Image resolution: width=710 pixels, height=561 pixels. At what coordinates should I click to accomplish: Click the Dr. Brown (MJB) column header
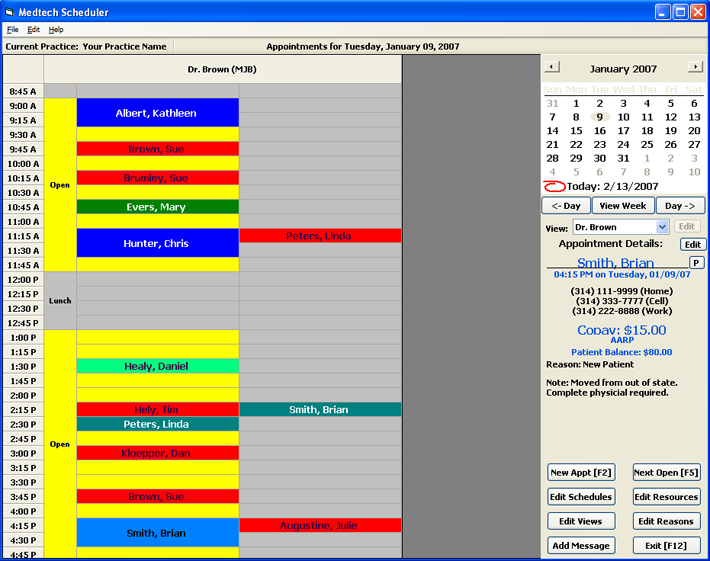pos(222,69)
